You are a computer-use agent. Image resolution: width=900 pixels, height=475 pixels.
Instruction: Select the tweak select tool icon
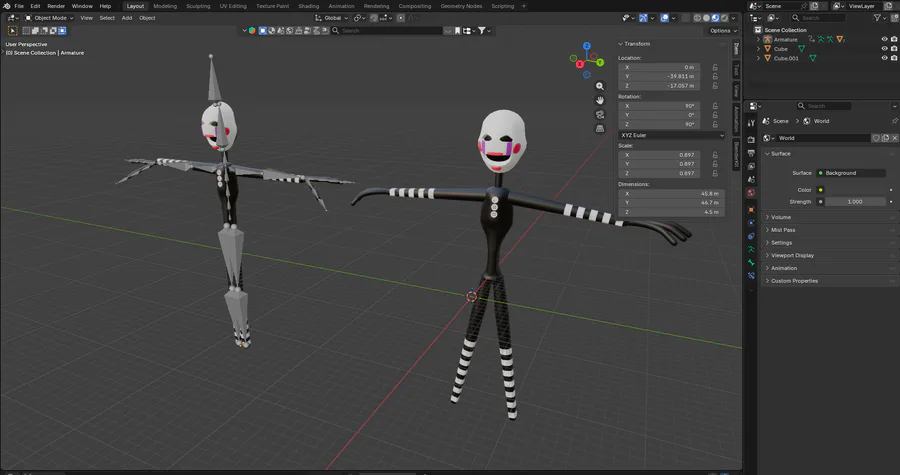pos(13,30)
